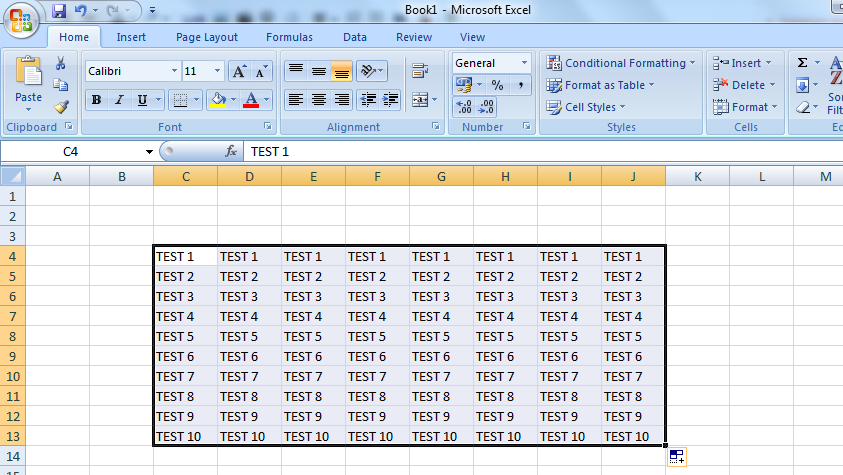Image resolution: width=843 pixels, height=475 pixels.
Task: Open the fill color dropdown arrow
Action: coord(233,100)
